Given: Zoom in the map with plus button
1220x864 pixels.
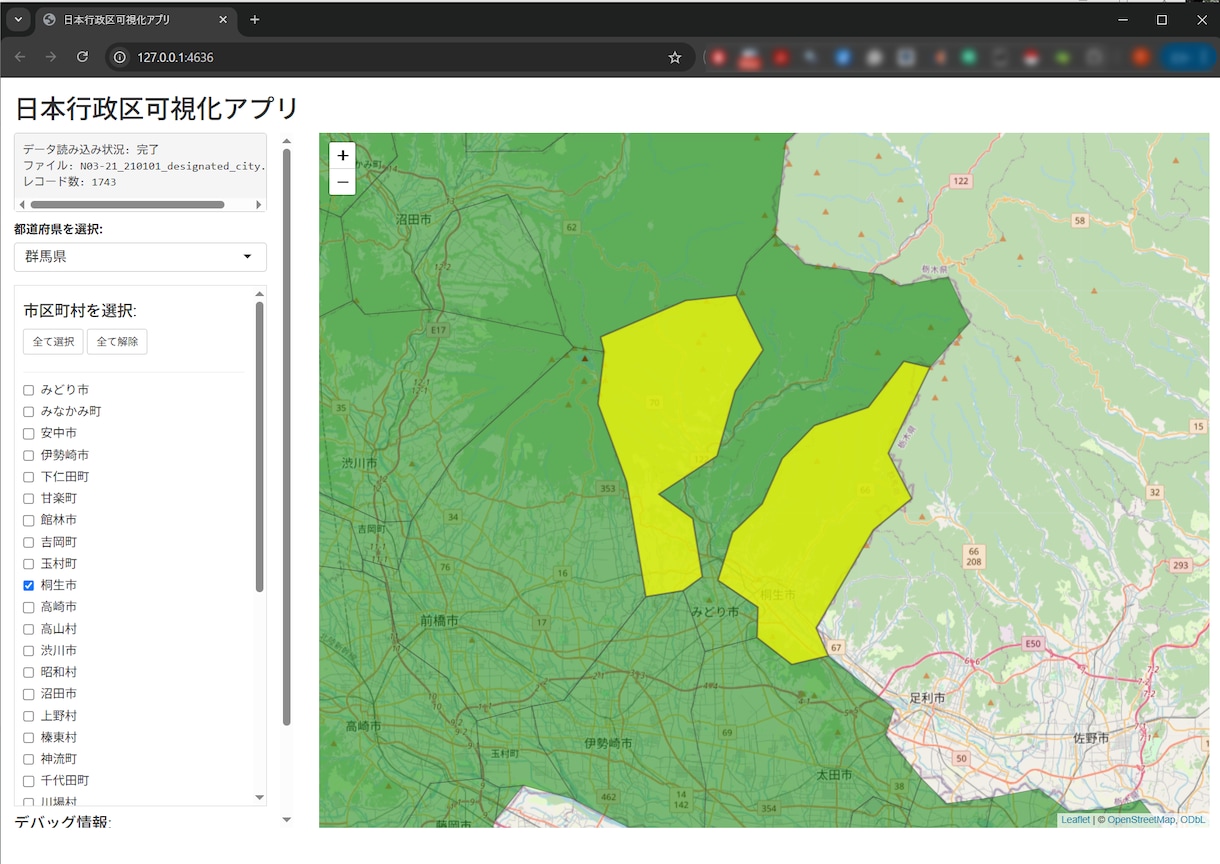Looking at the screenshot, I should (x=342, y=156).
